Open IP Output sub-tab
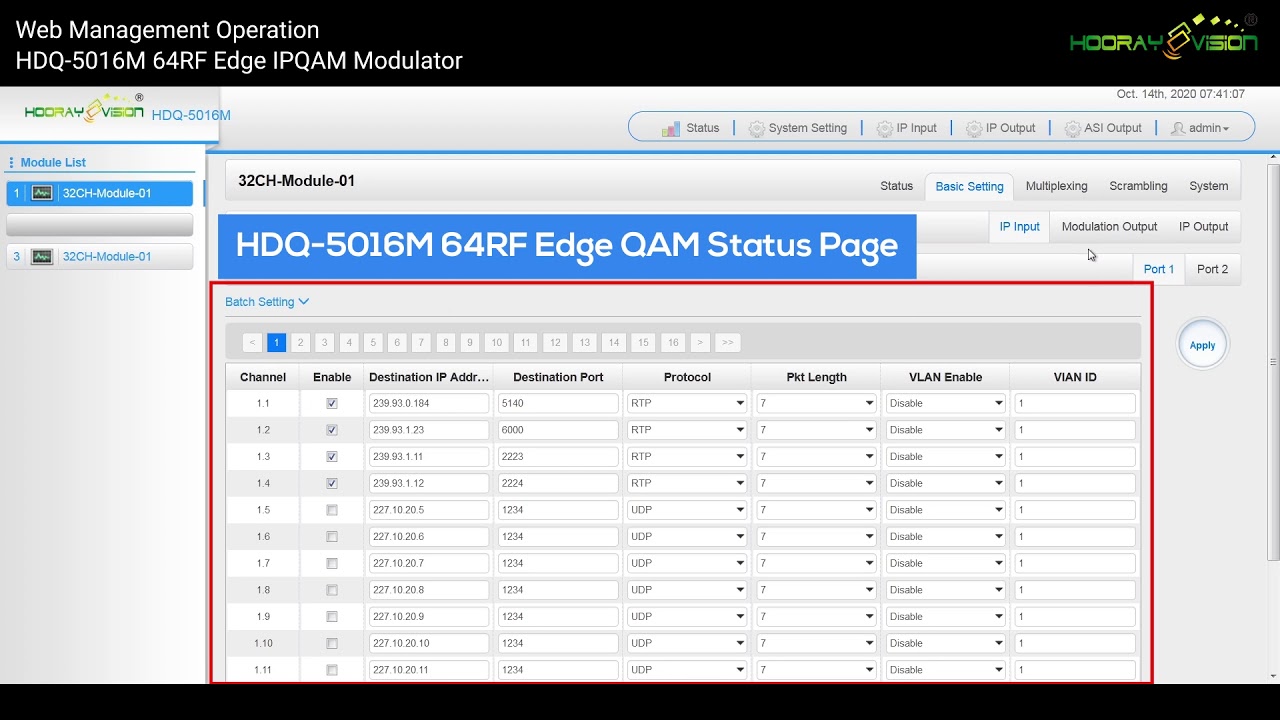 point(1203,227)
